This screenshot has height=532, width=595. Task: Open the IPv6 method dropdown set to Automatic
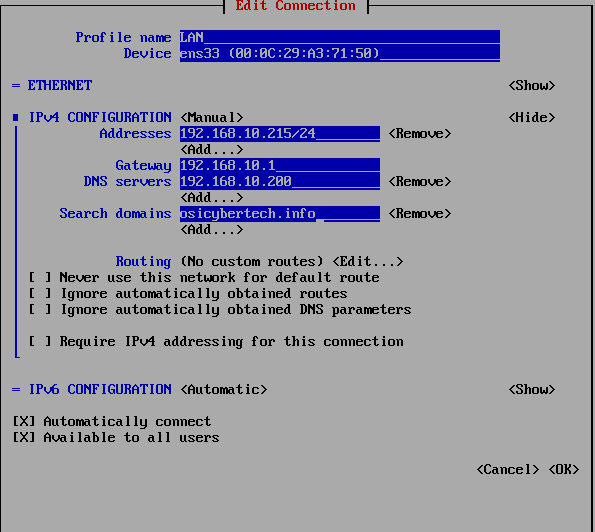tap(224, 389)
